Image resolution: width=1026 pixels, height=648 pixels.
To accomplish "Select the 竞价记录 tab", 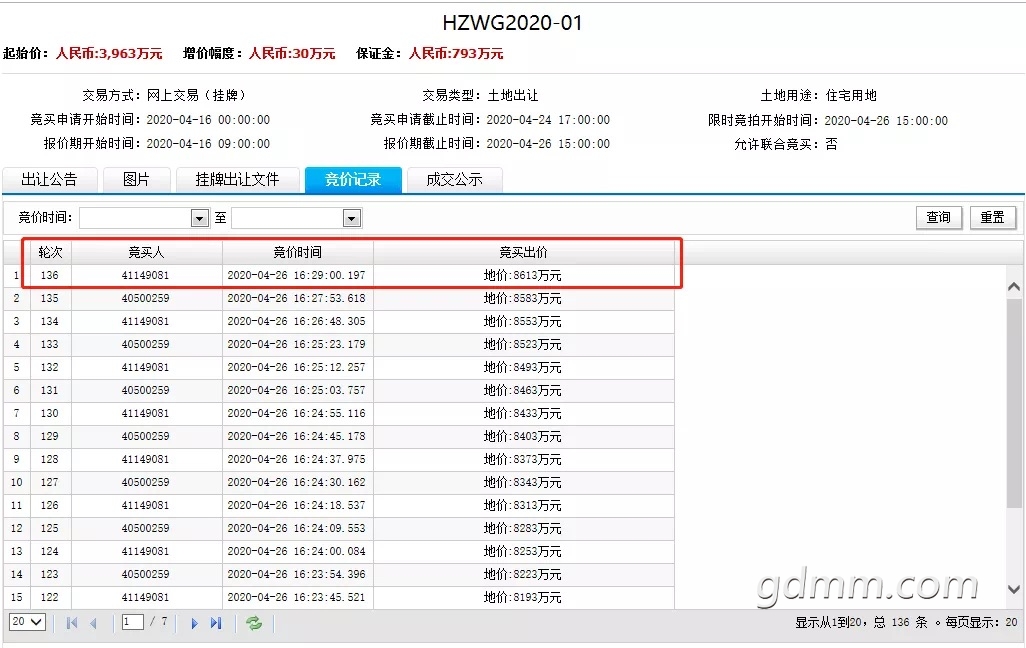I will tap(353, 179).
